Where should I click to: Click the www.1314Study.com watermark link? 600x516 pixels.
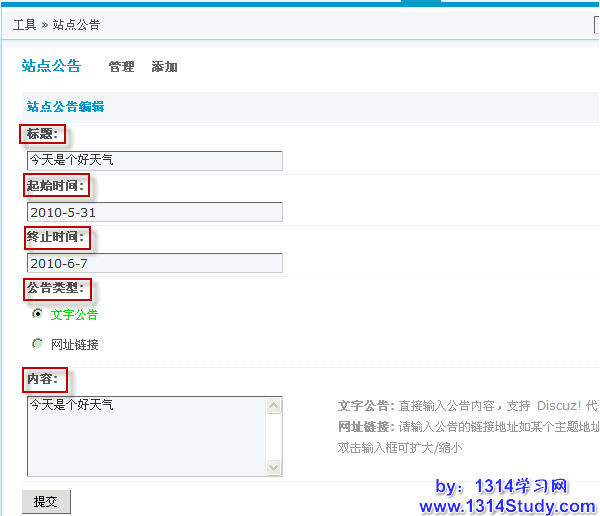click(508, 506)
